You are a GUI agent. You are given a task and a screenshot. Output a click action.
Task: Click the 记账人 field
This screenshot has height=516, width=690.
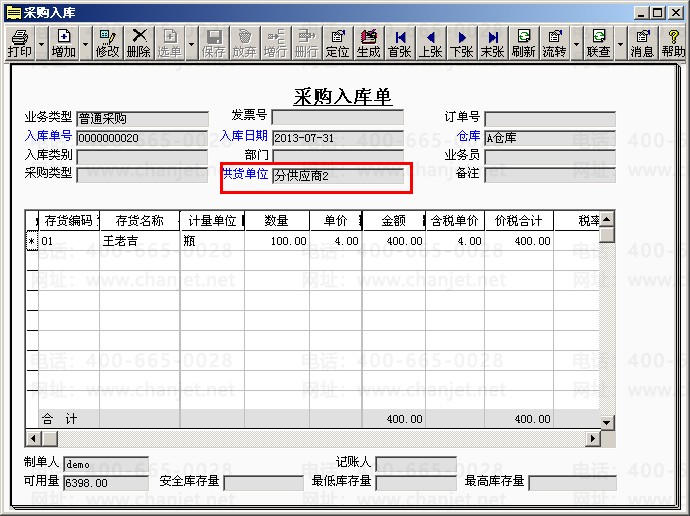[416, 464]
